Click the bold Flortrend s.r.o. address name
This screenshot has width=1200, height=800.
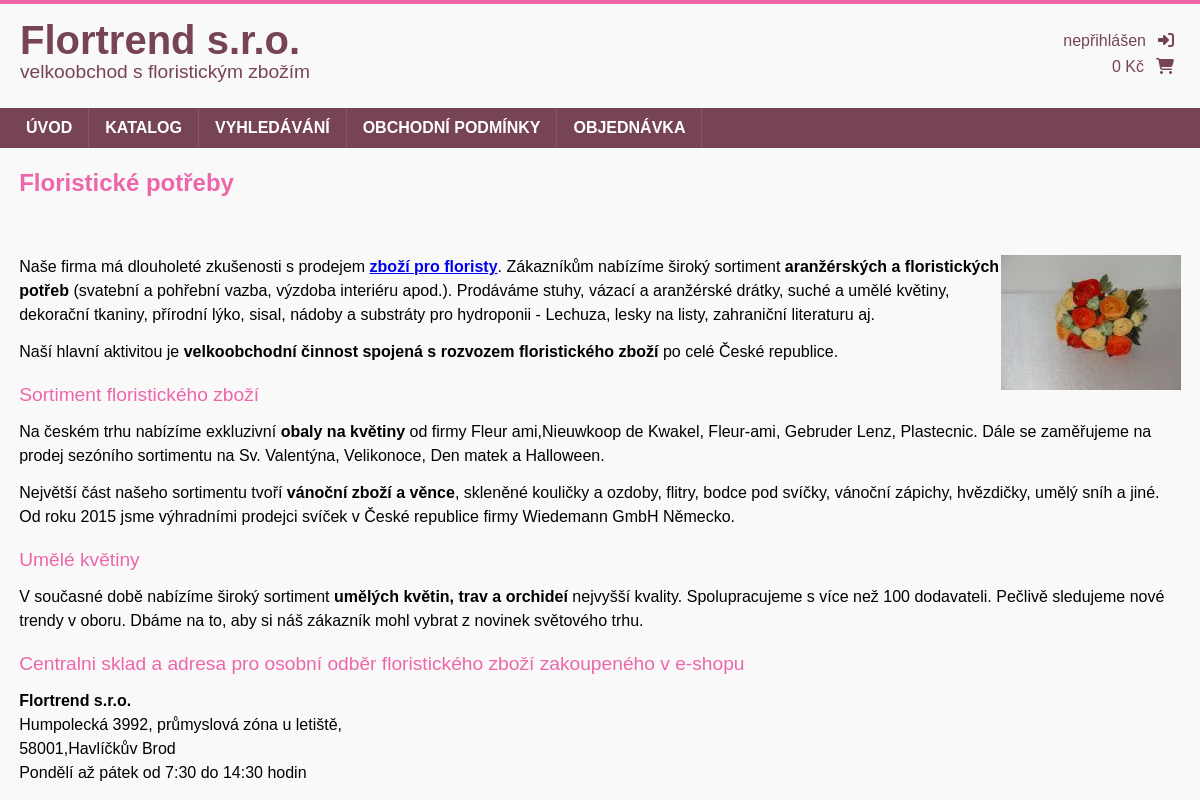click(x=75, y=701)
